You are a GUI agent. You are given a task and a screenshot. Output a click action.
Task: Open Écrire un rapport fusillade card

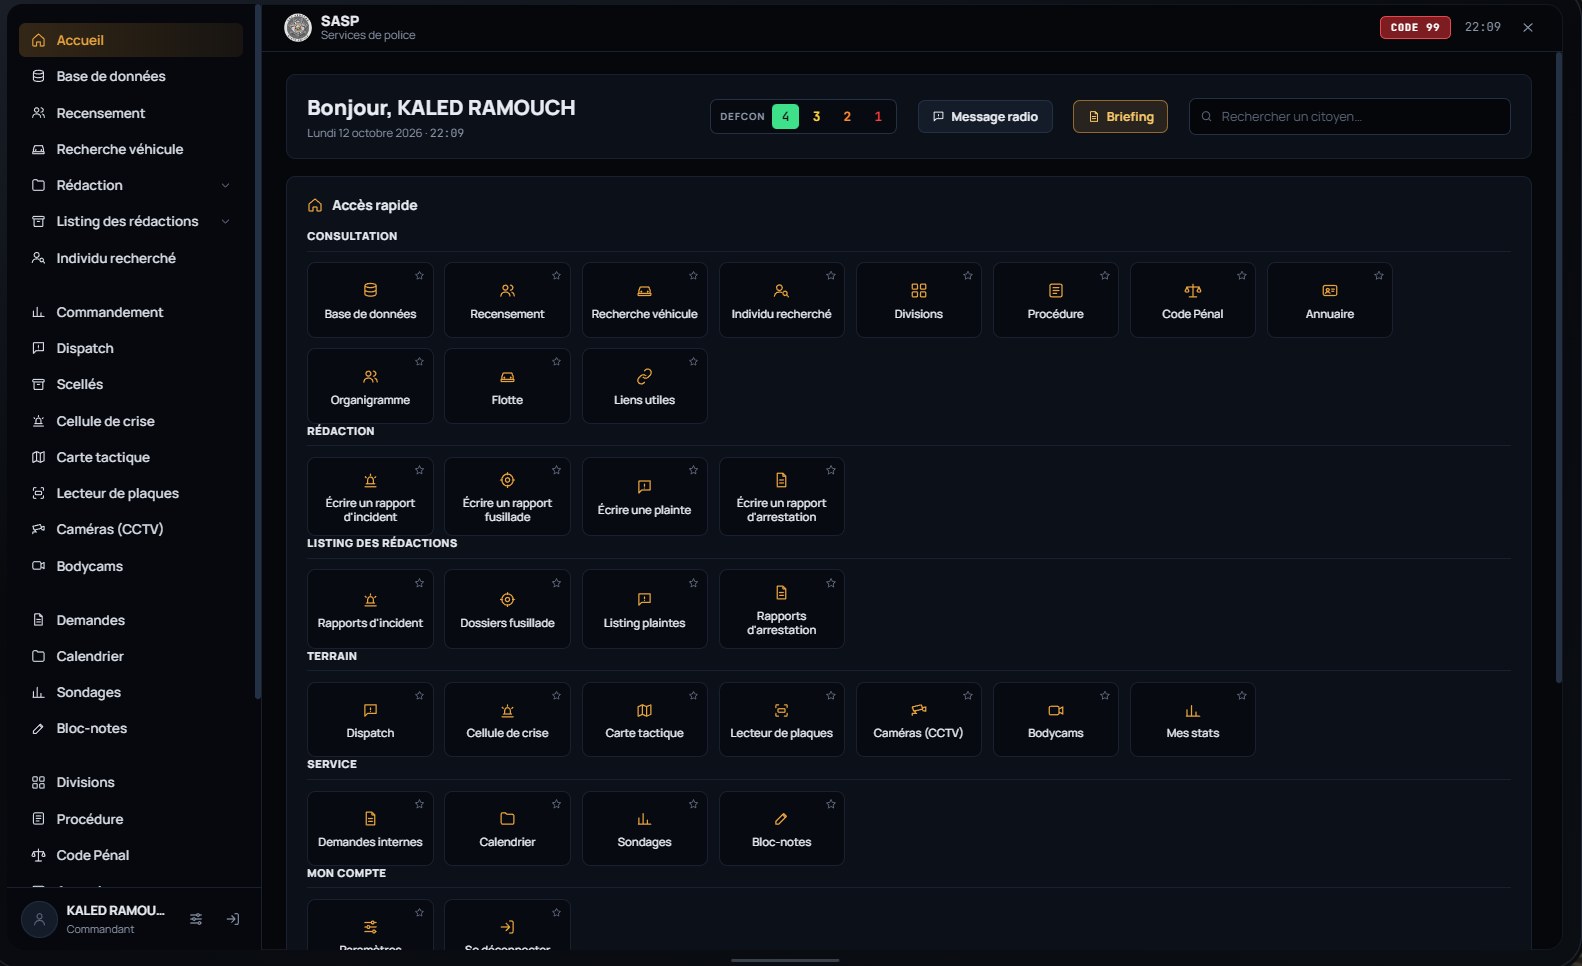[x=507, y=496]
